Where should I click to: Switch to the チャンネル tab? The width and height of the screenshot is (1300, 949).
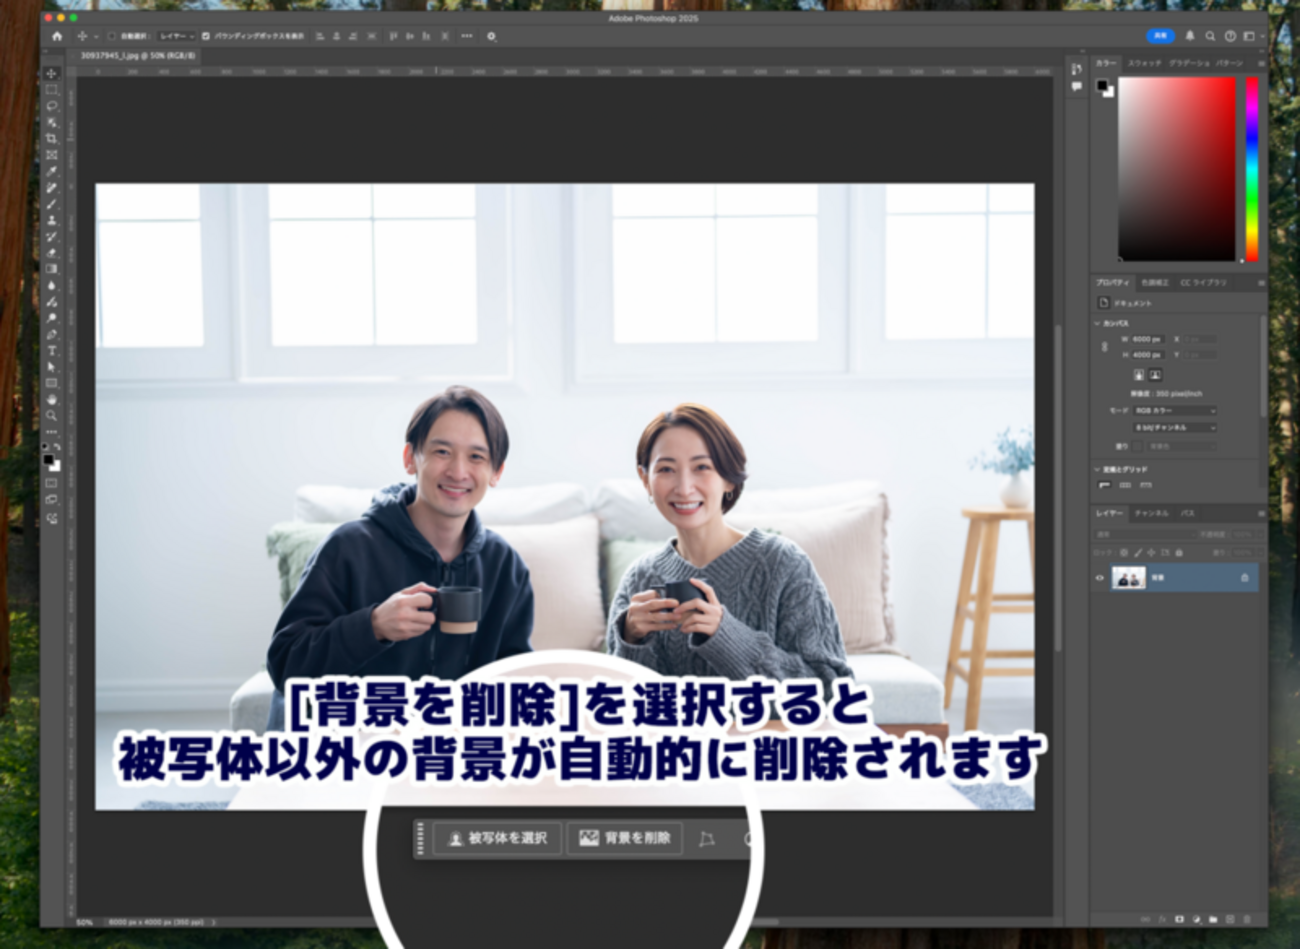(x=1151, y=513)
